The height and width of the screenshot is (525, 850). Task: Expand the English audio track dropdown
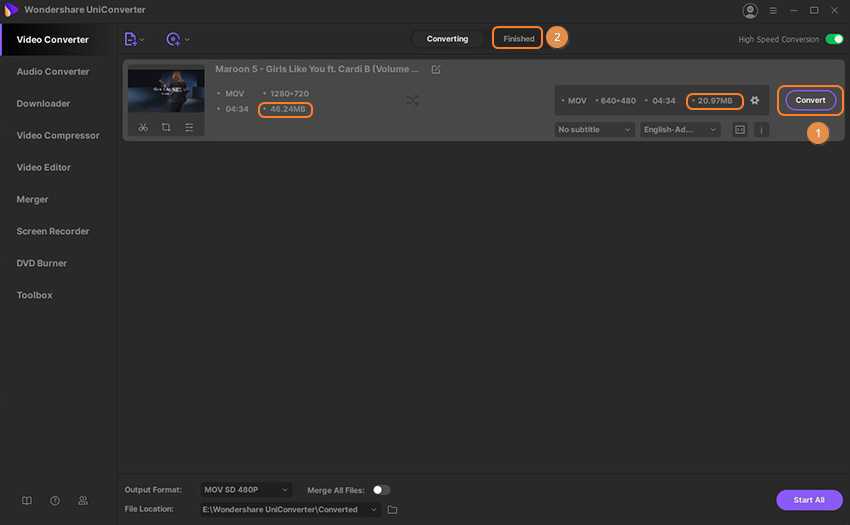(x=681, y=130)
